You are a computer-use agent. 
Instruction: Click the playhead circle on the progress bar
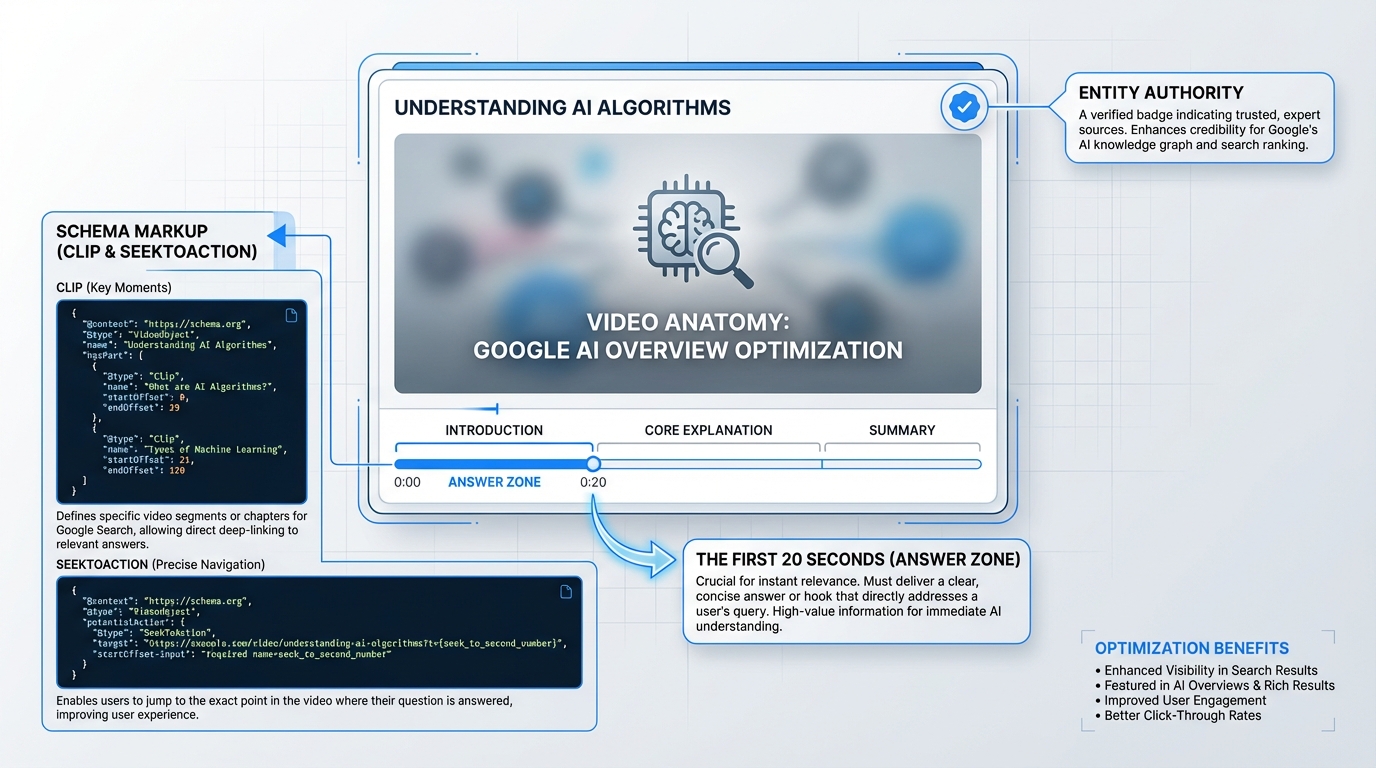pyautogui.click(x=593, y=463)
